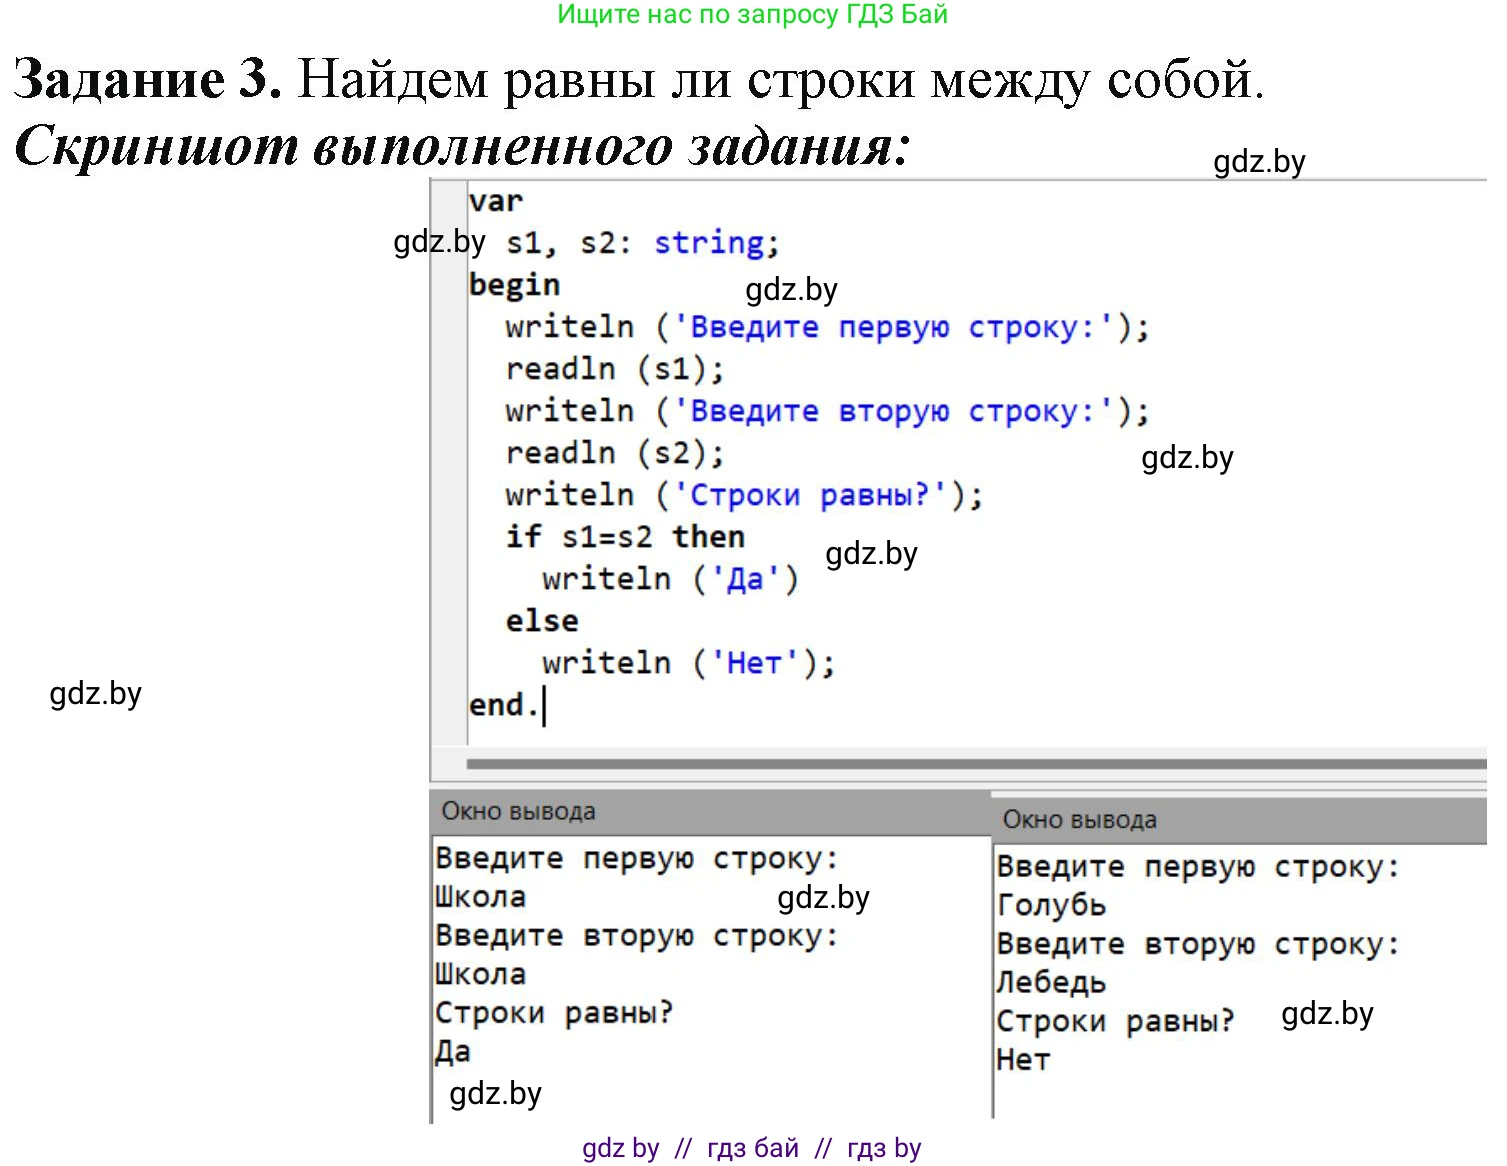Click the right Окно вывода title bar
This screenshot has height=1166, width=1507.
click(1080, 819)
